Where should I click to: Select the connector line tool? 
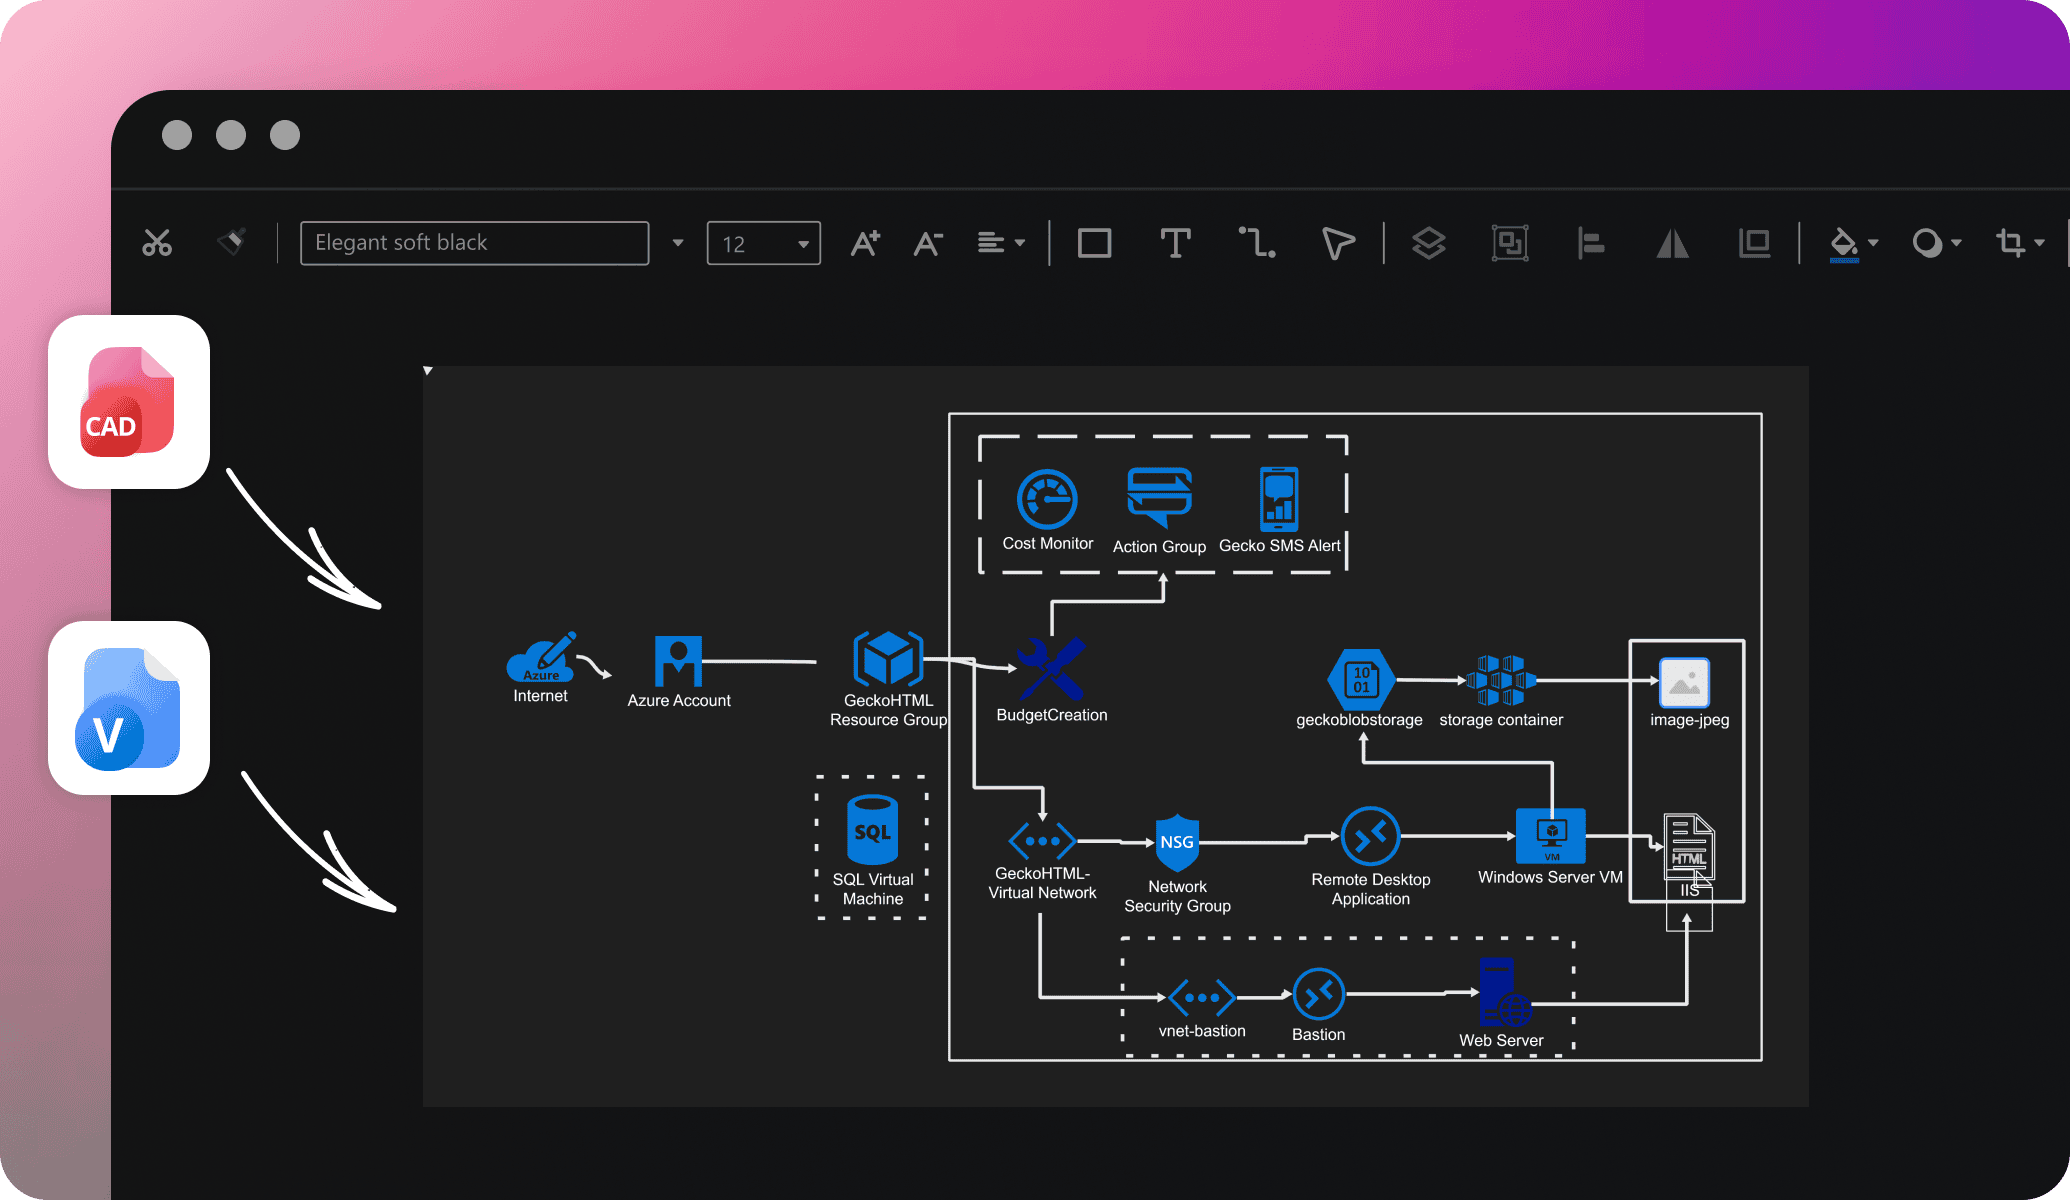tap(1257, 243)
